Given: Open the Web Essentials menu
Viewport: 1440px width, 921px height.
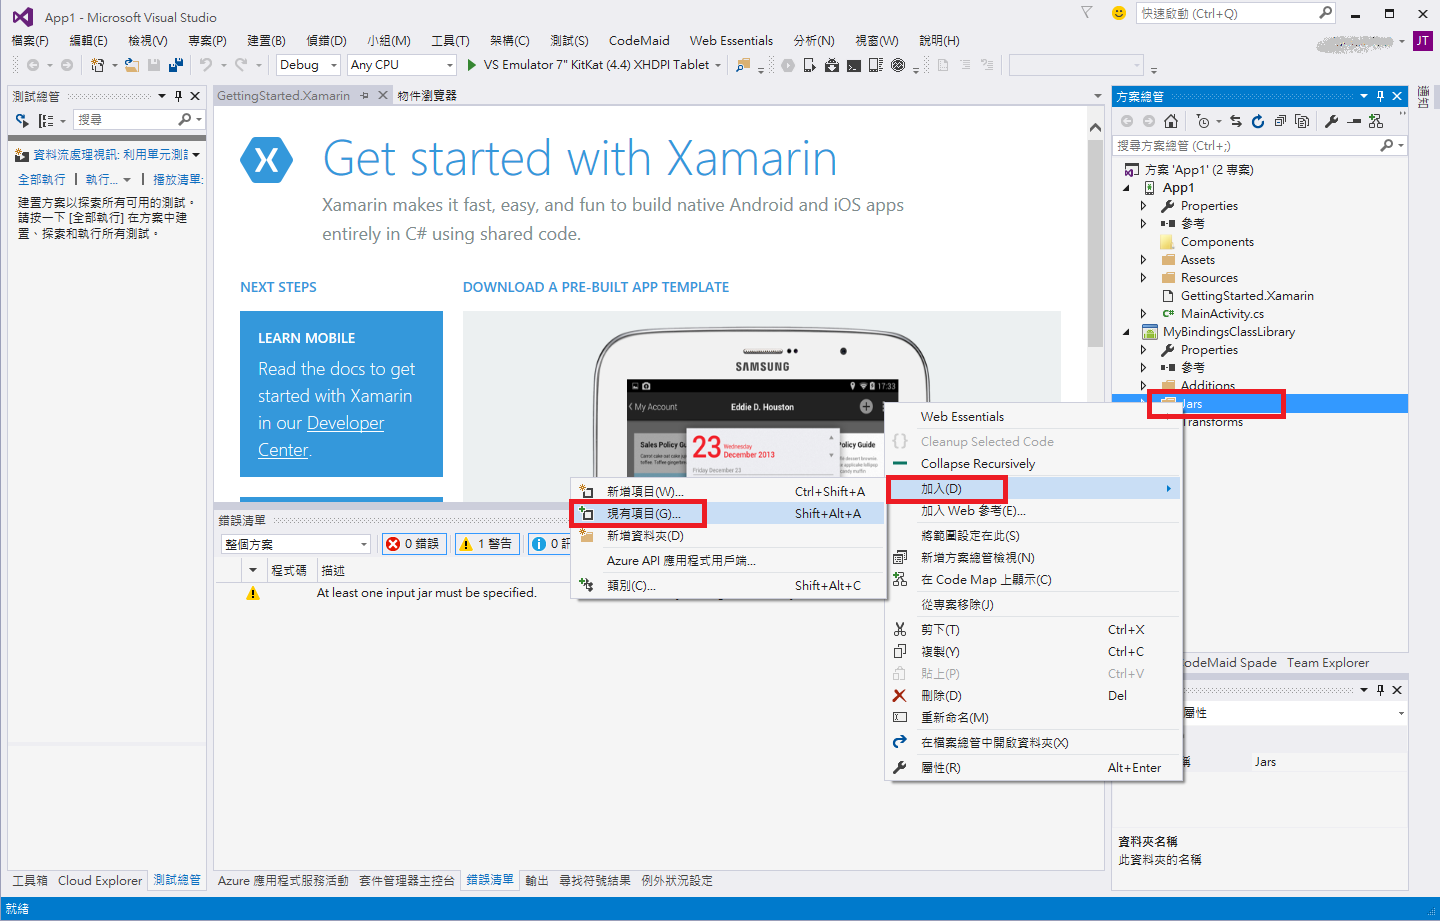Looking at the screenshot, I should tap(731, 41).
